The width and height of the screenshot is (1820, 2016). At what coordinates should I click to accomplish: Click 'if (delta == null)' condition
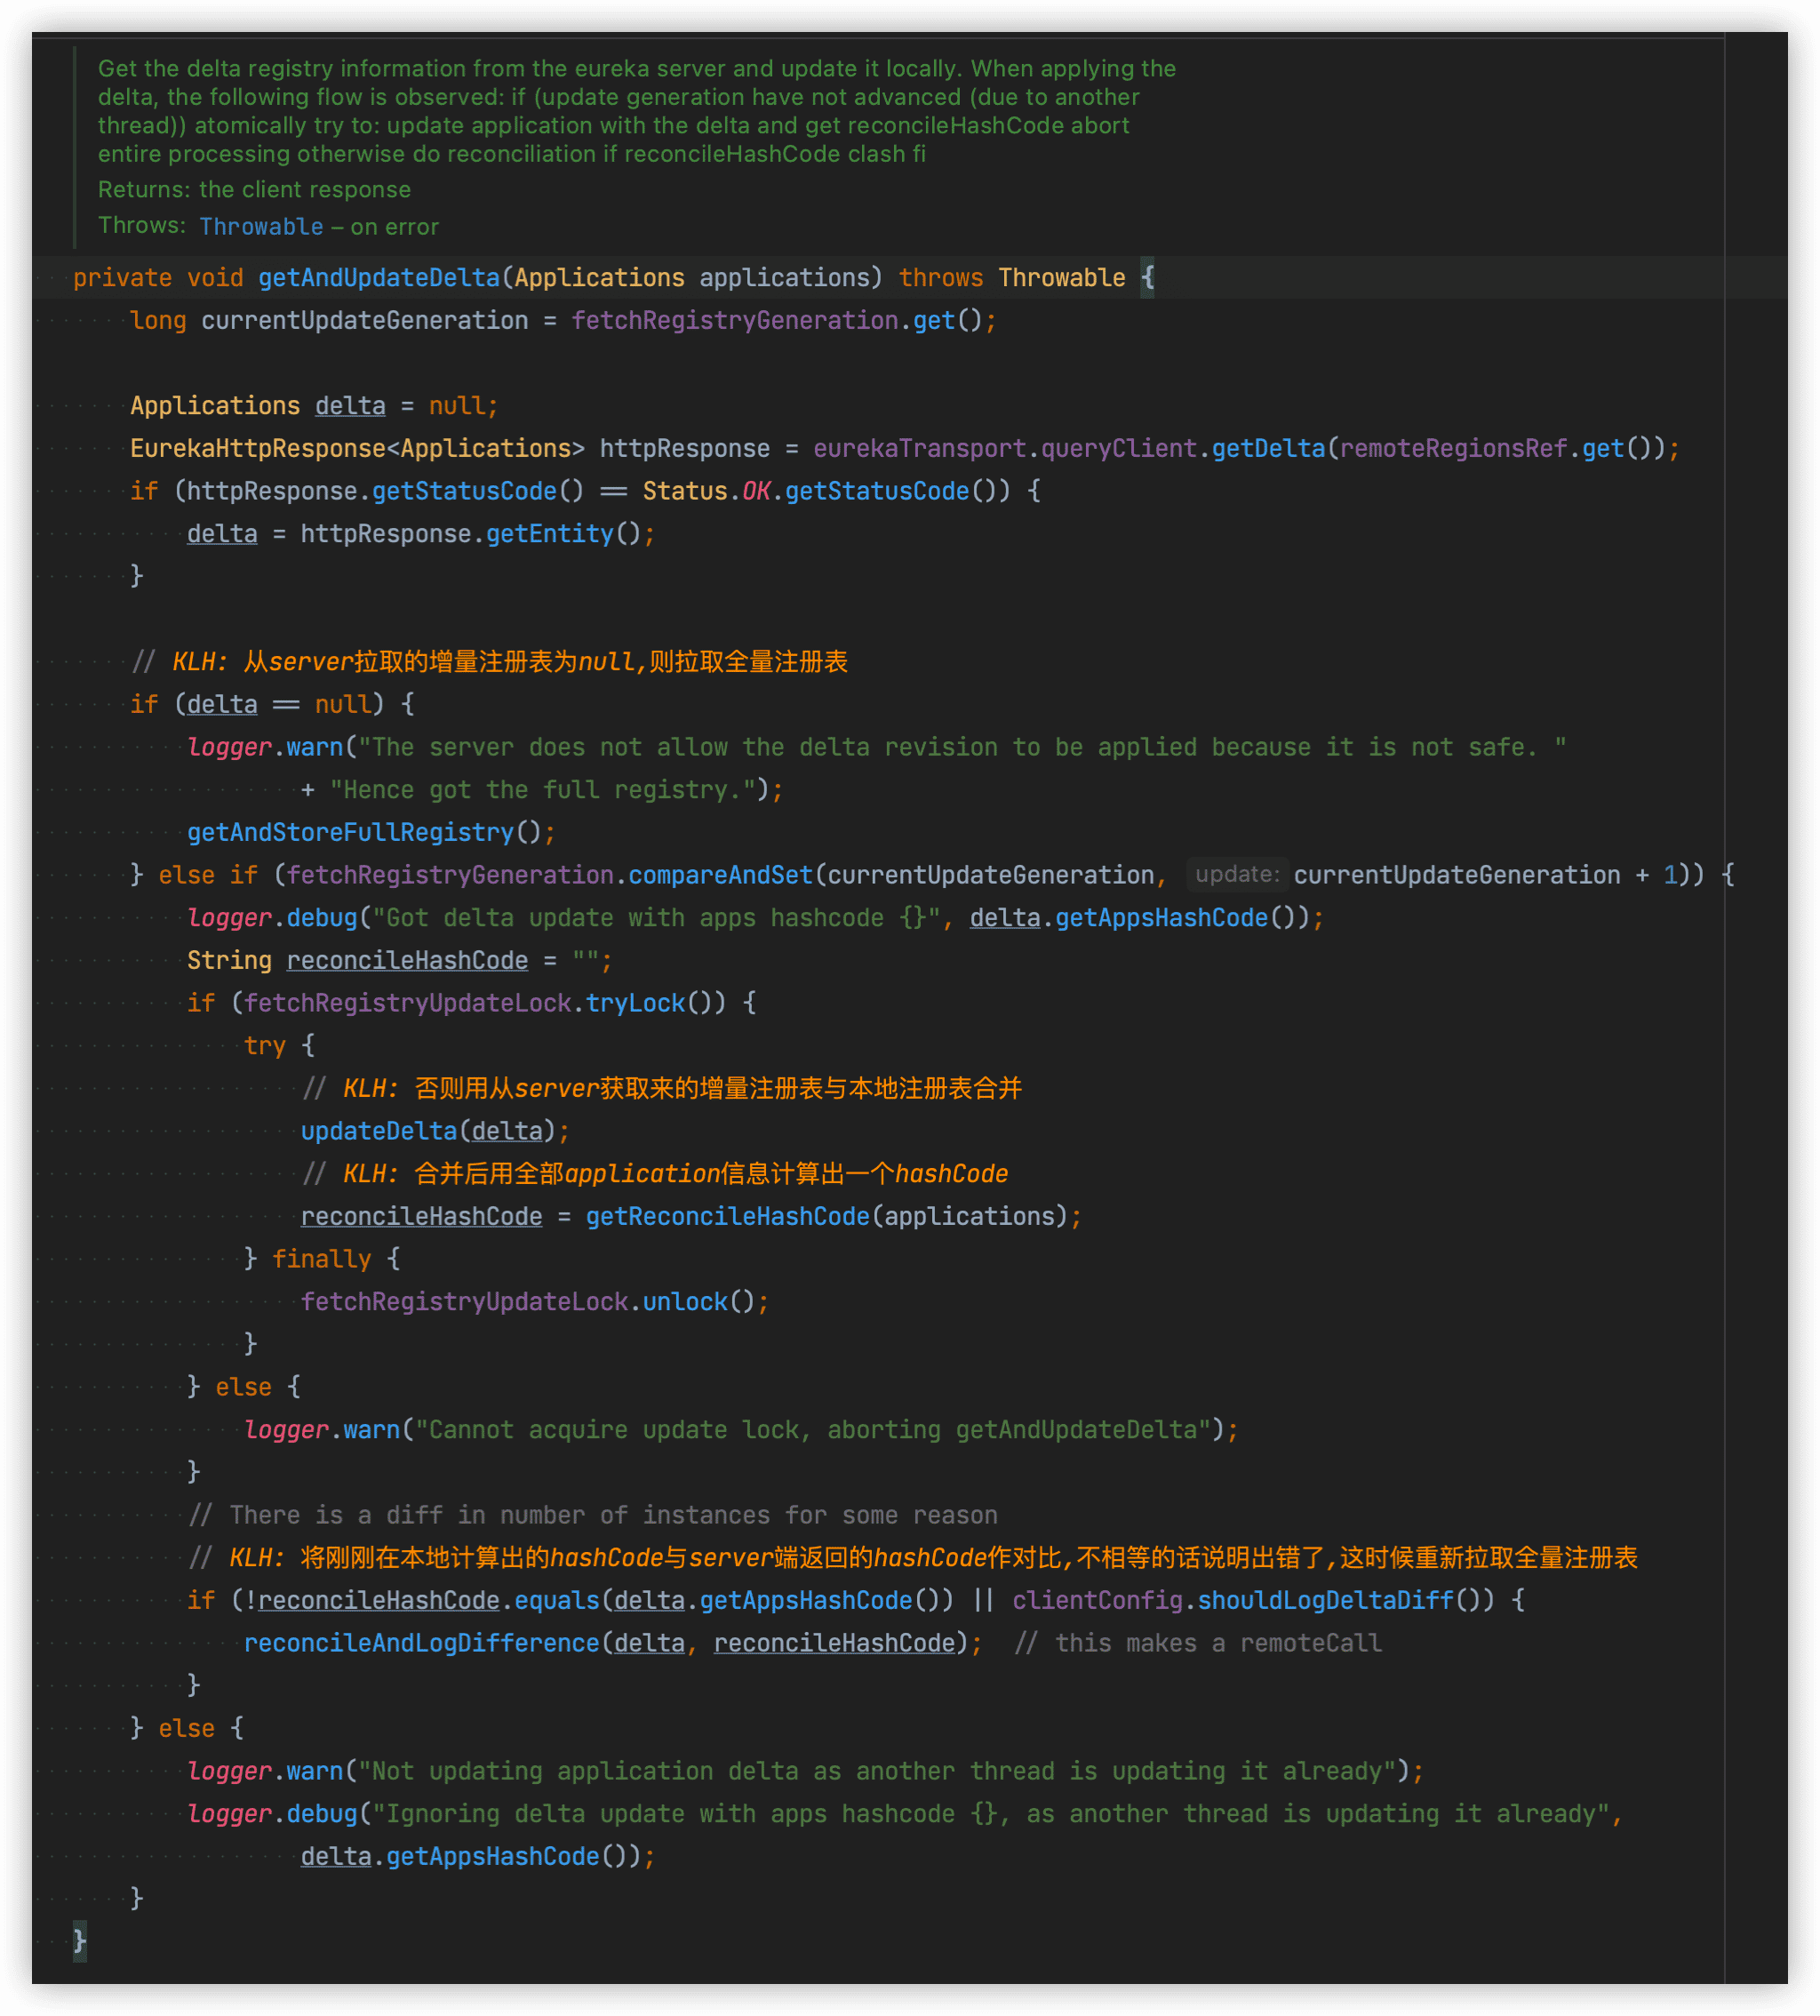click(257, 704)
